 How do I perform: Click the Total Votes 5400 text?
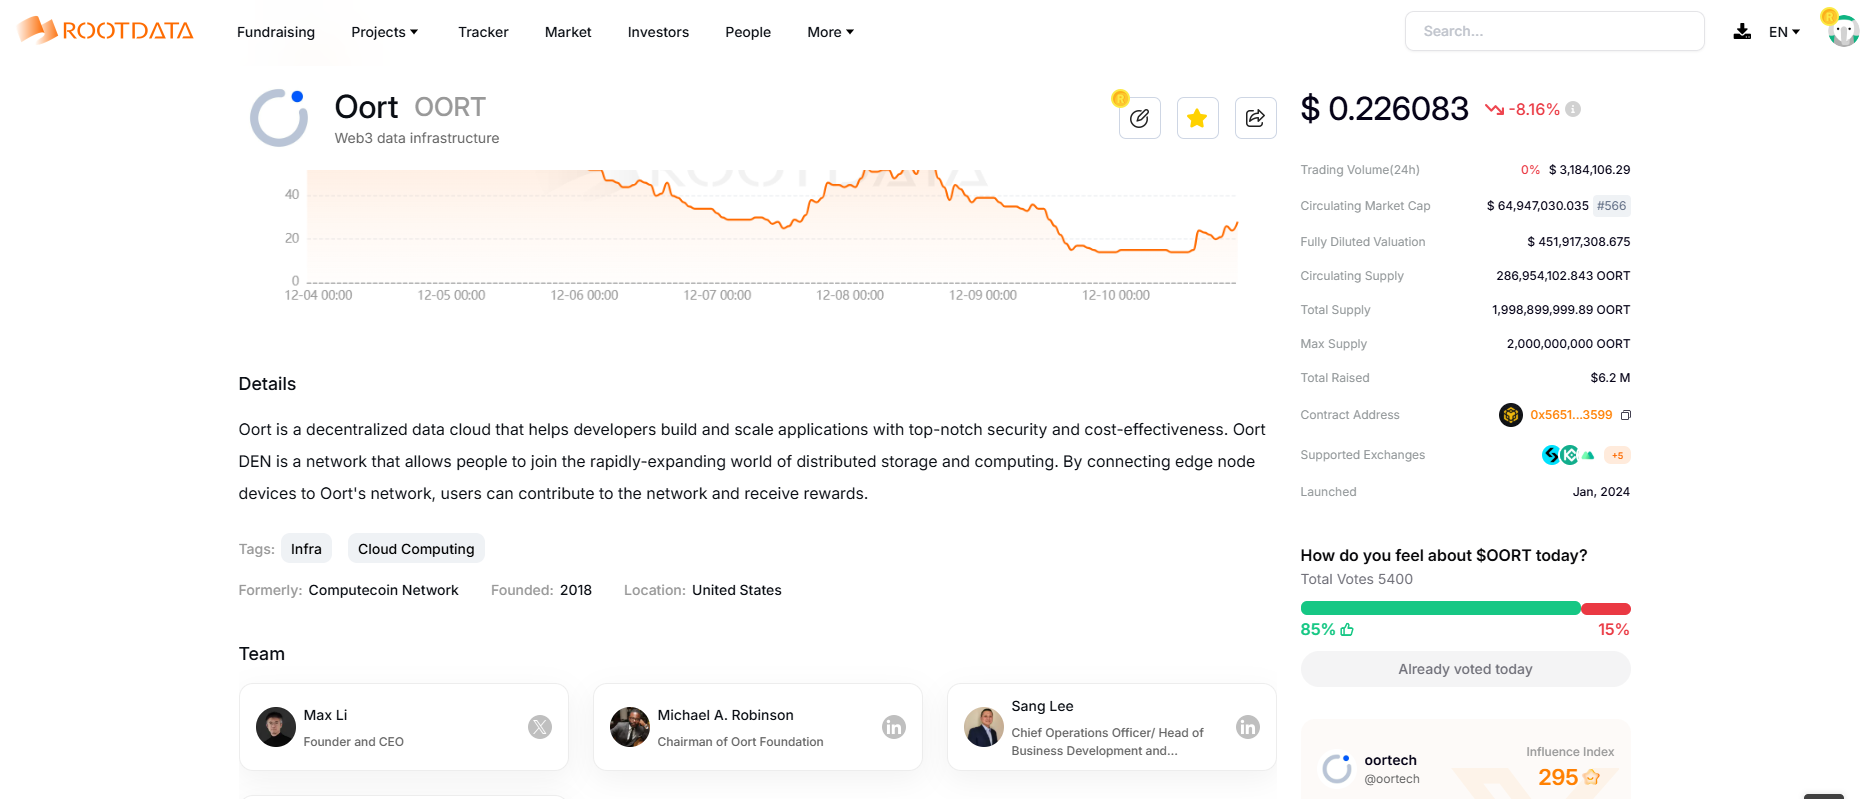[x=1356, y=579]
